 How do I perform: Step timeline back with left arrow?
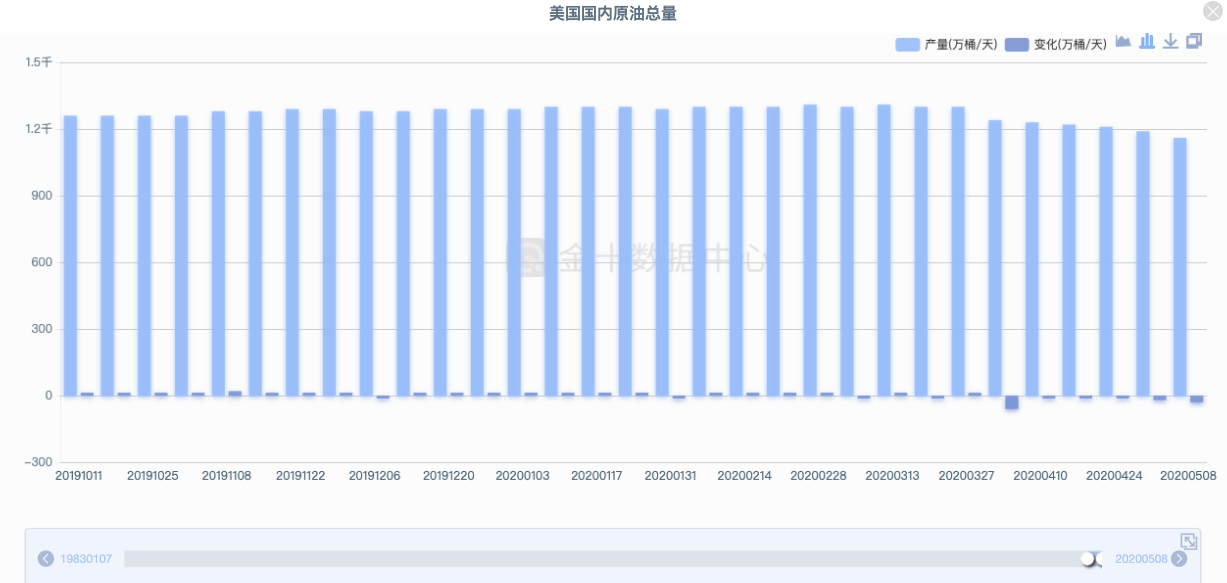(x=46, y=559)
